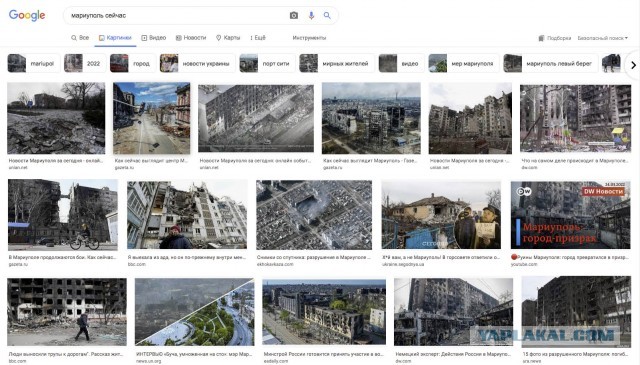The width and height of the screenshot is (640, 365).
Task: Choose the порт сити chip
Action: (x=267, y=63)
